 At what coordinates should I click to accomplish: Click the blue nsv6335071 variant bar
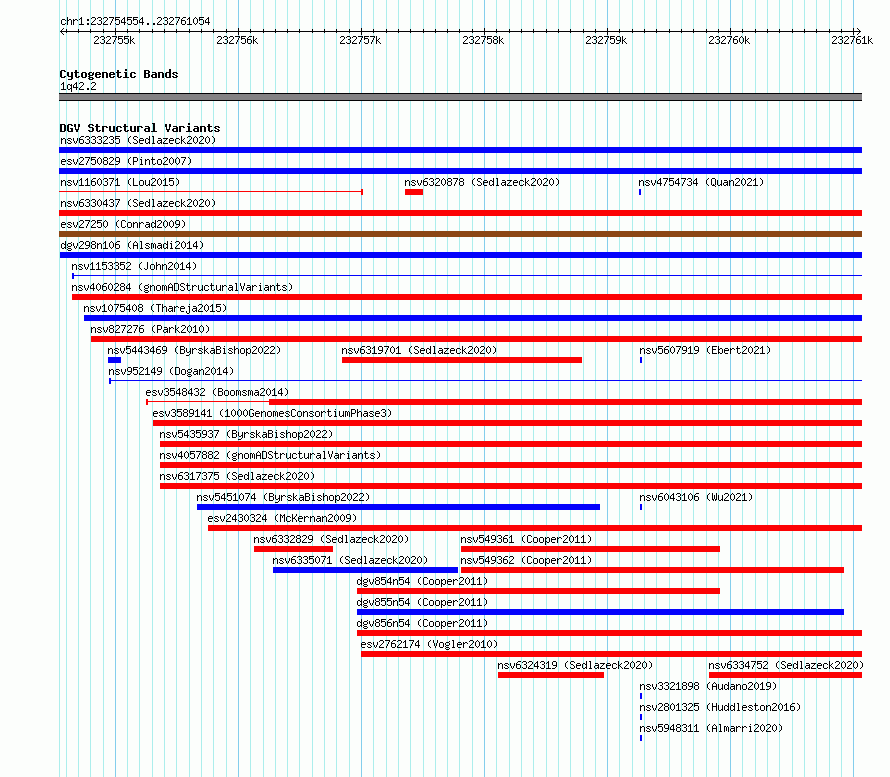click(366, 570)
